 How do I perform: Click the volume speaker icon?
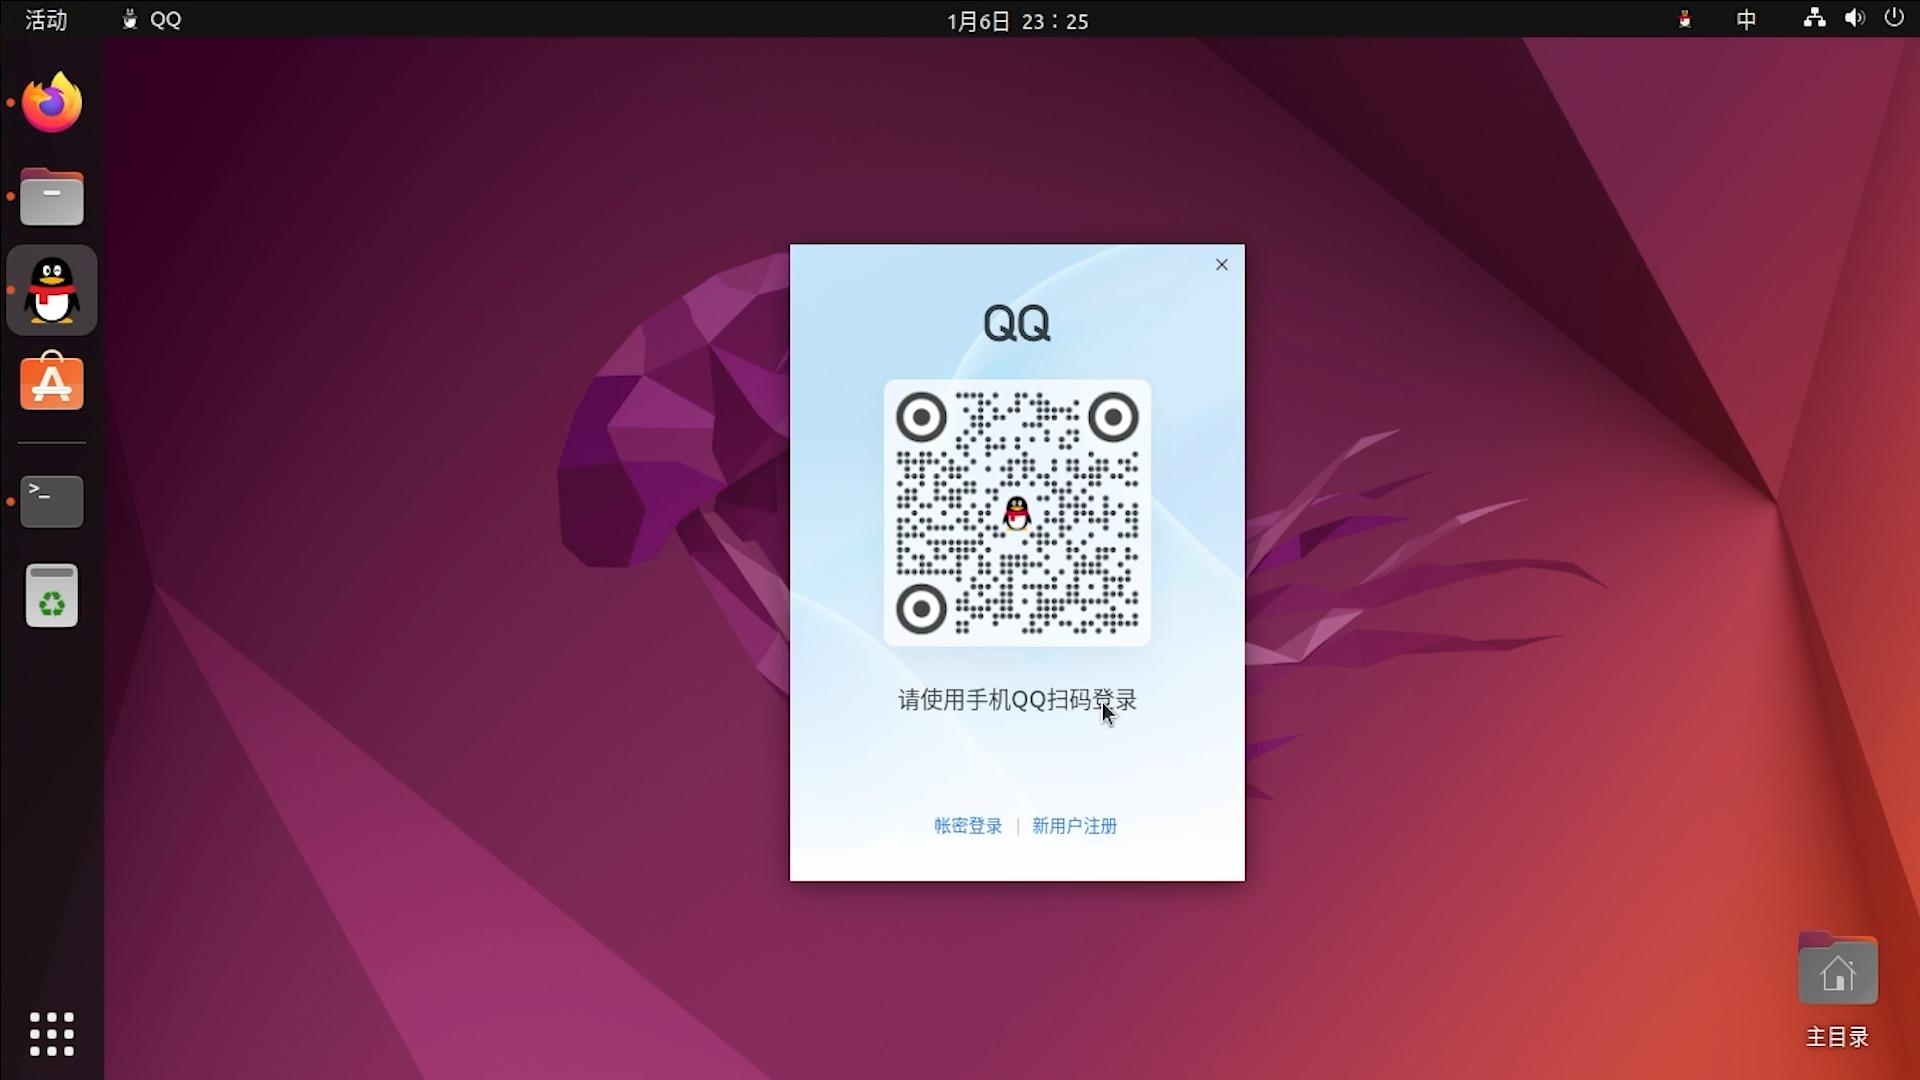[1855, 18]
